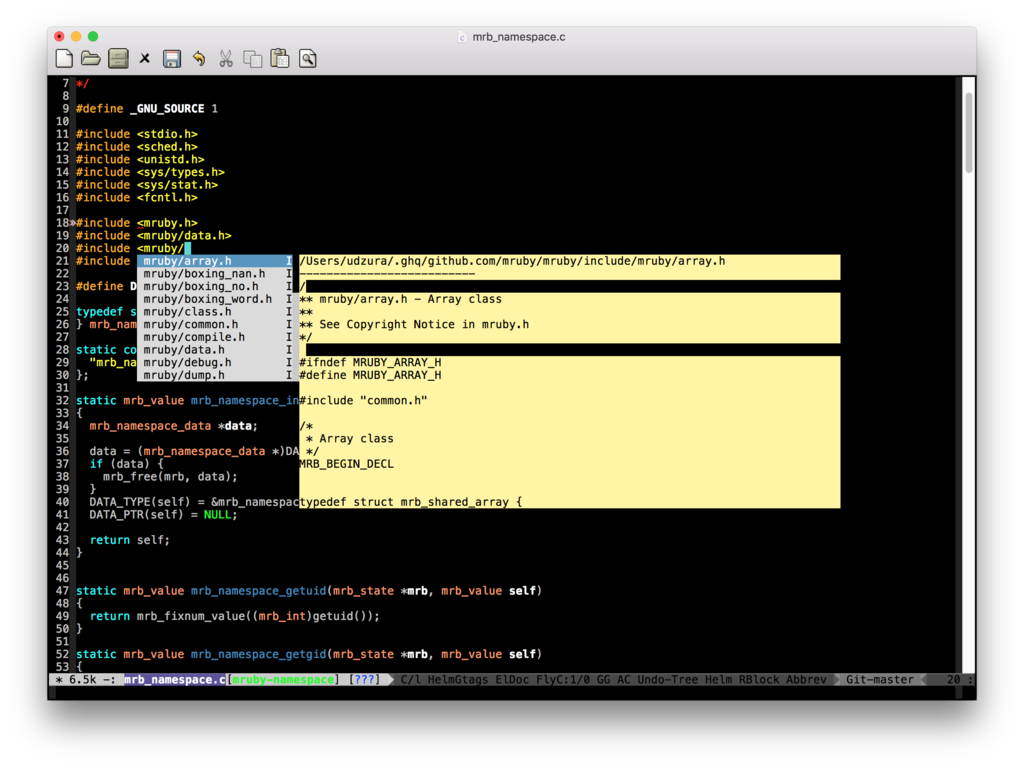The height and width of the screenshot is (768, 1024).
Task: Save the buffer with the floppy disk icon
Action: 172,59
